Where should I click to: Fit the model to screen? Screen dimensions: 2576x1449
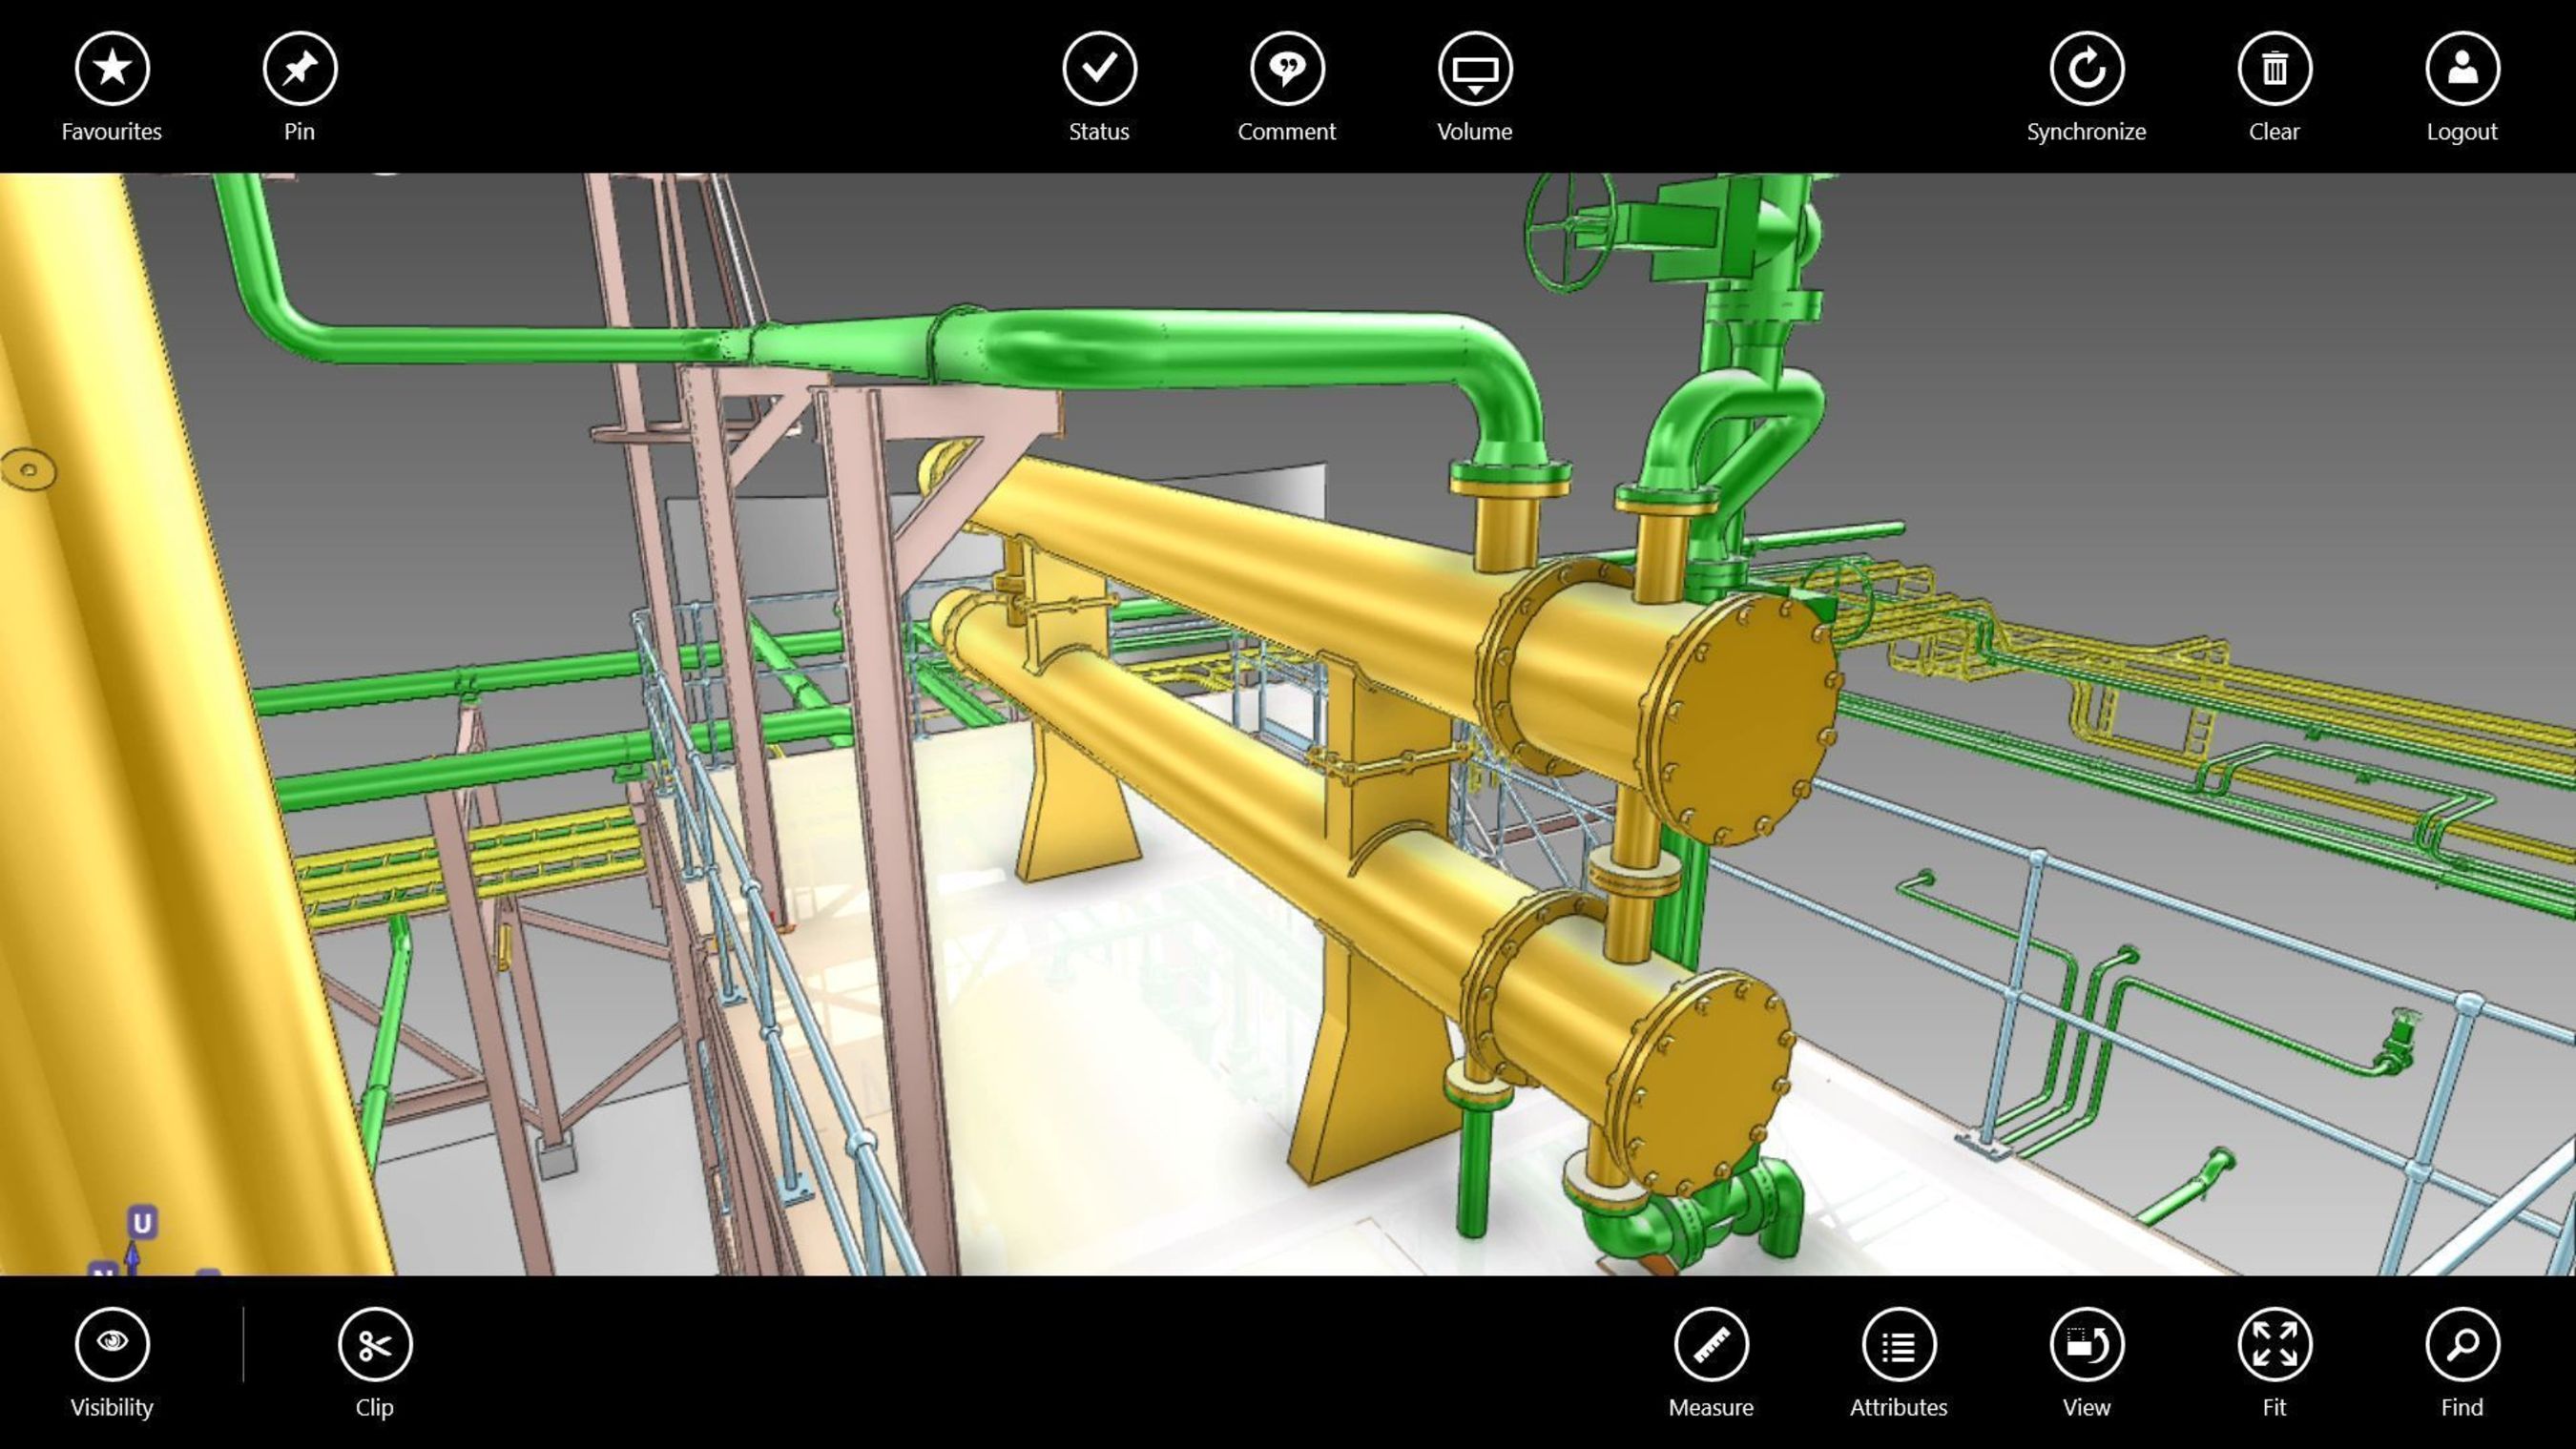(2274, 1344)
